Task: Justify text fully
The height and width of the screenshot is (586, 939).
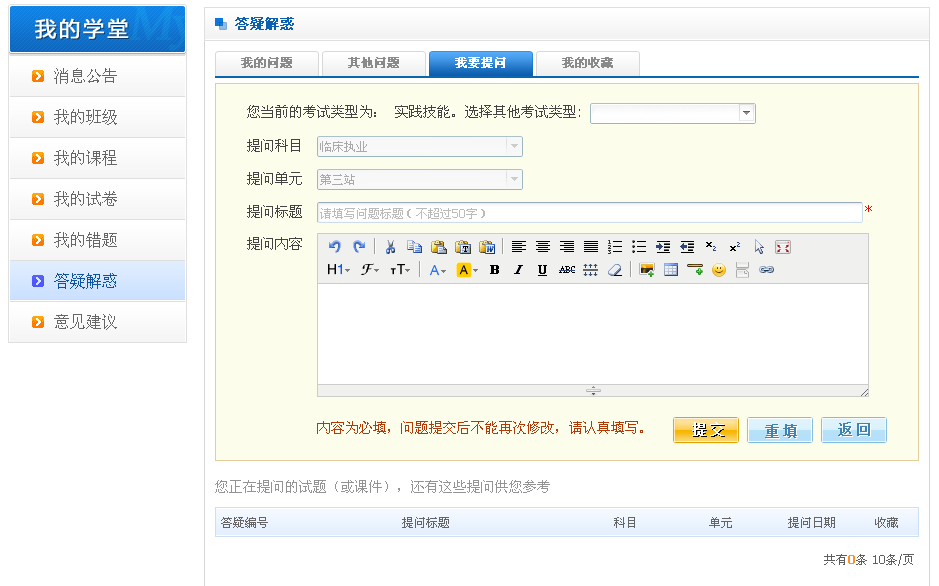Action: tap(590, 247)
